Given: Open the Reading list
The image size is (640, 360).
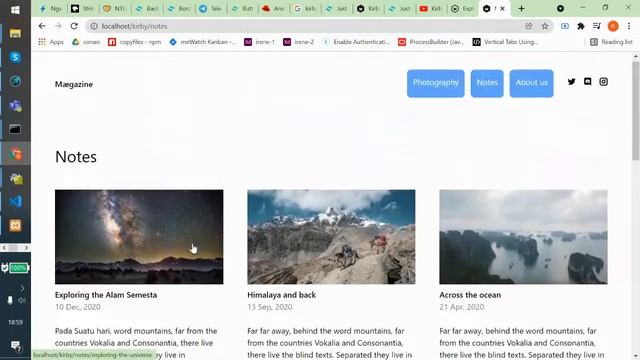Looking at the screenshot, I should (611, 42).
